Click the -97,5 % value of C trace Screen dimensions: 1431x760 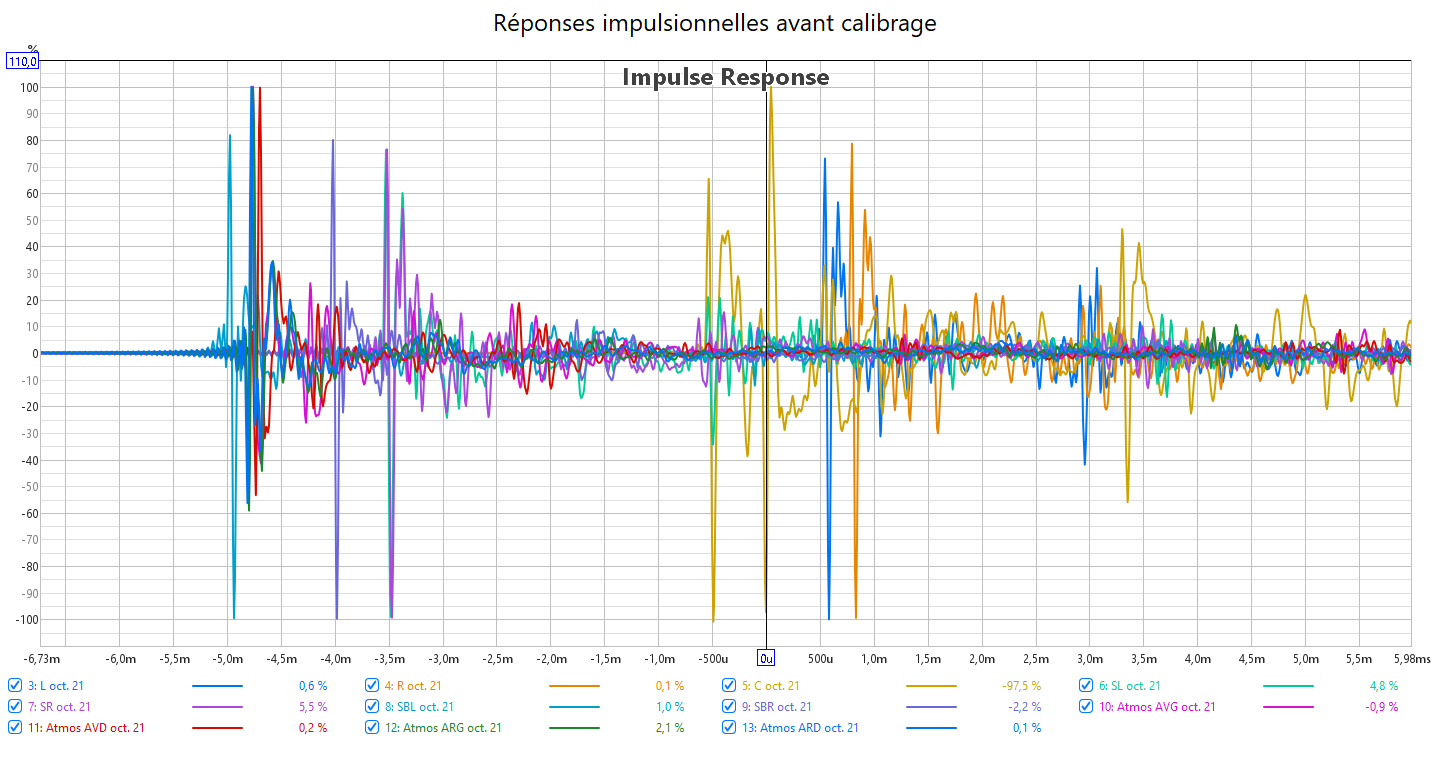1021,686
